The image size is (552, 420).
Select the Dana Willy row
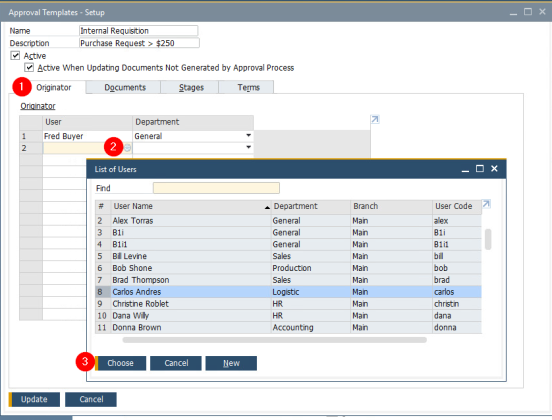click(288, 315)
